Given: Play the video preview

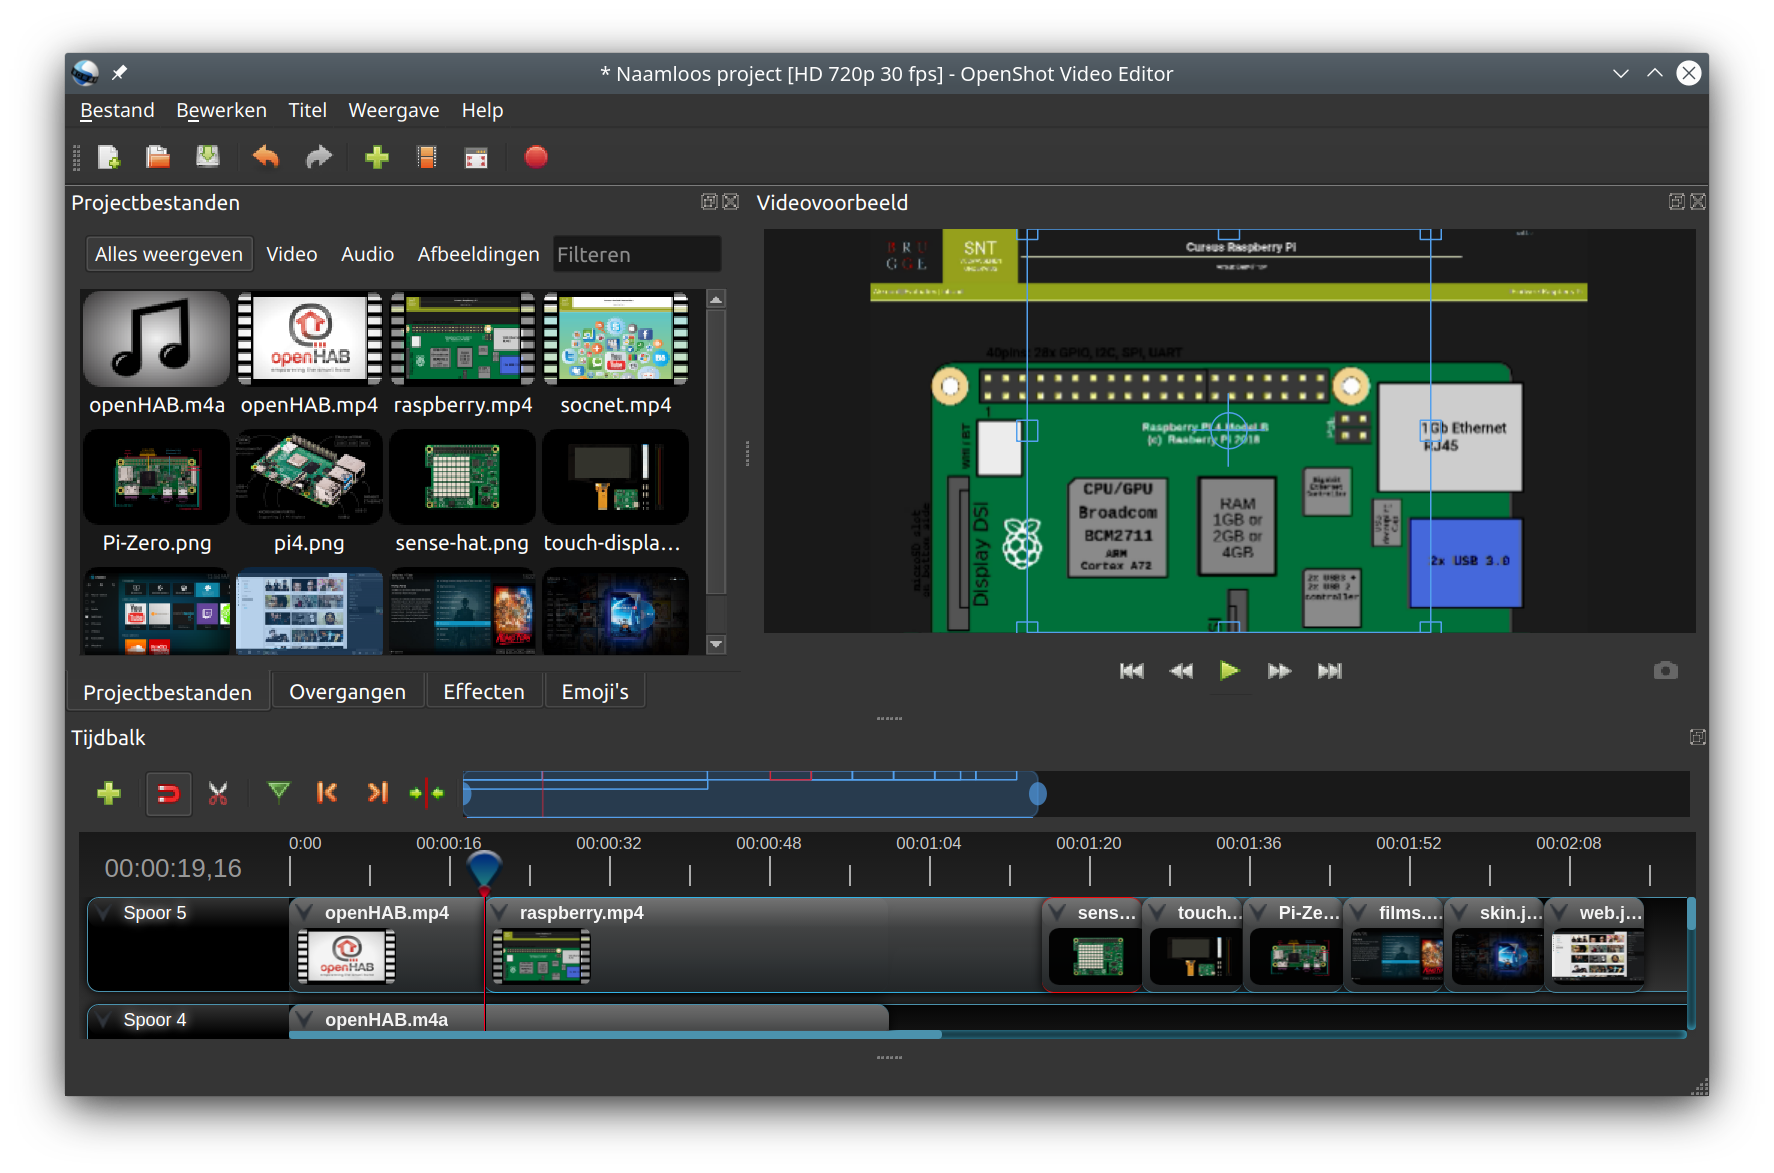Looking at the screenshot, I should click(1230, 671).
